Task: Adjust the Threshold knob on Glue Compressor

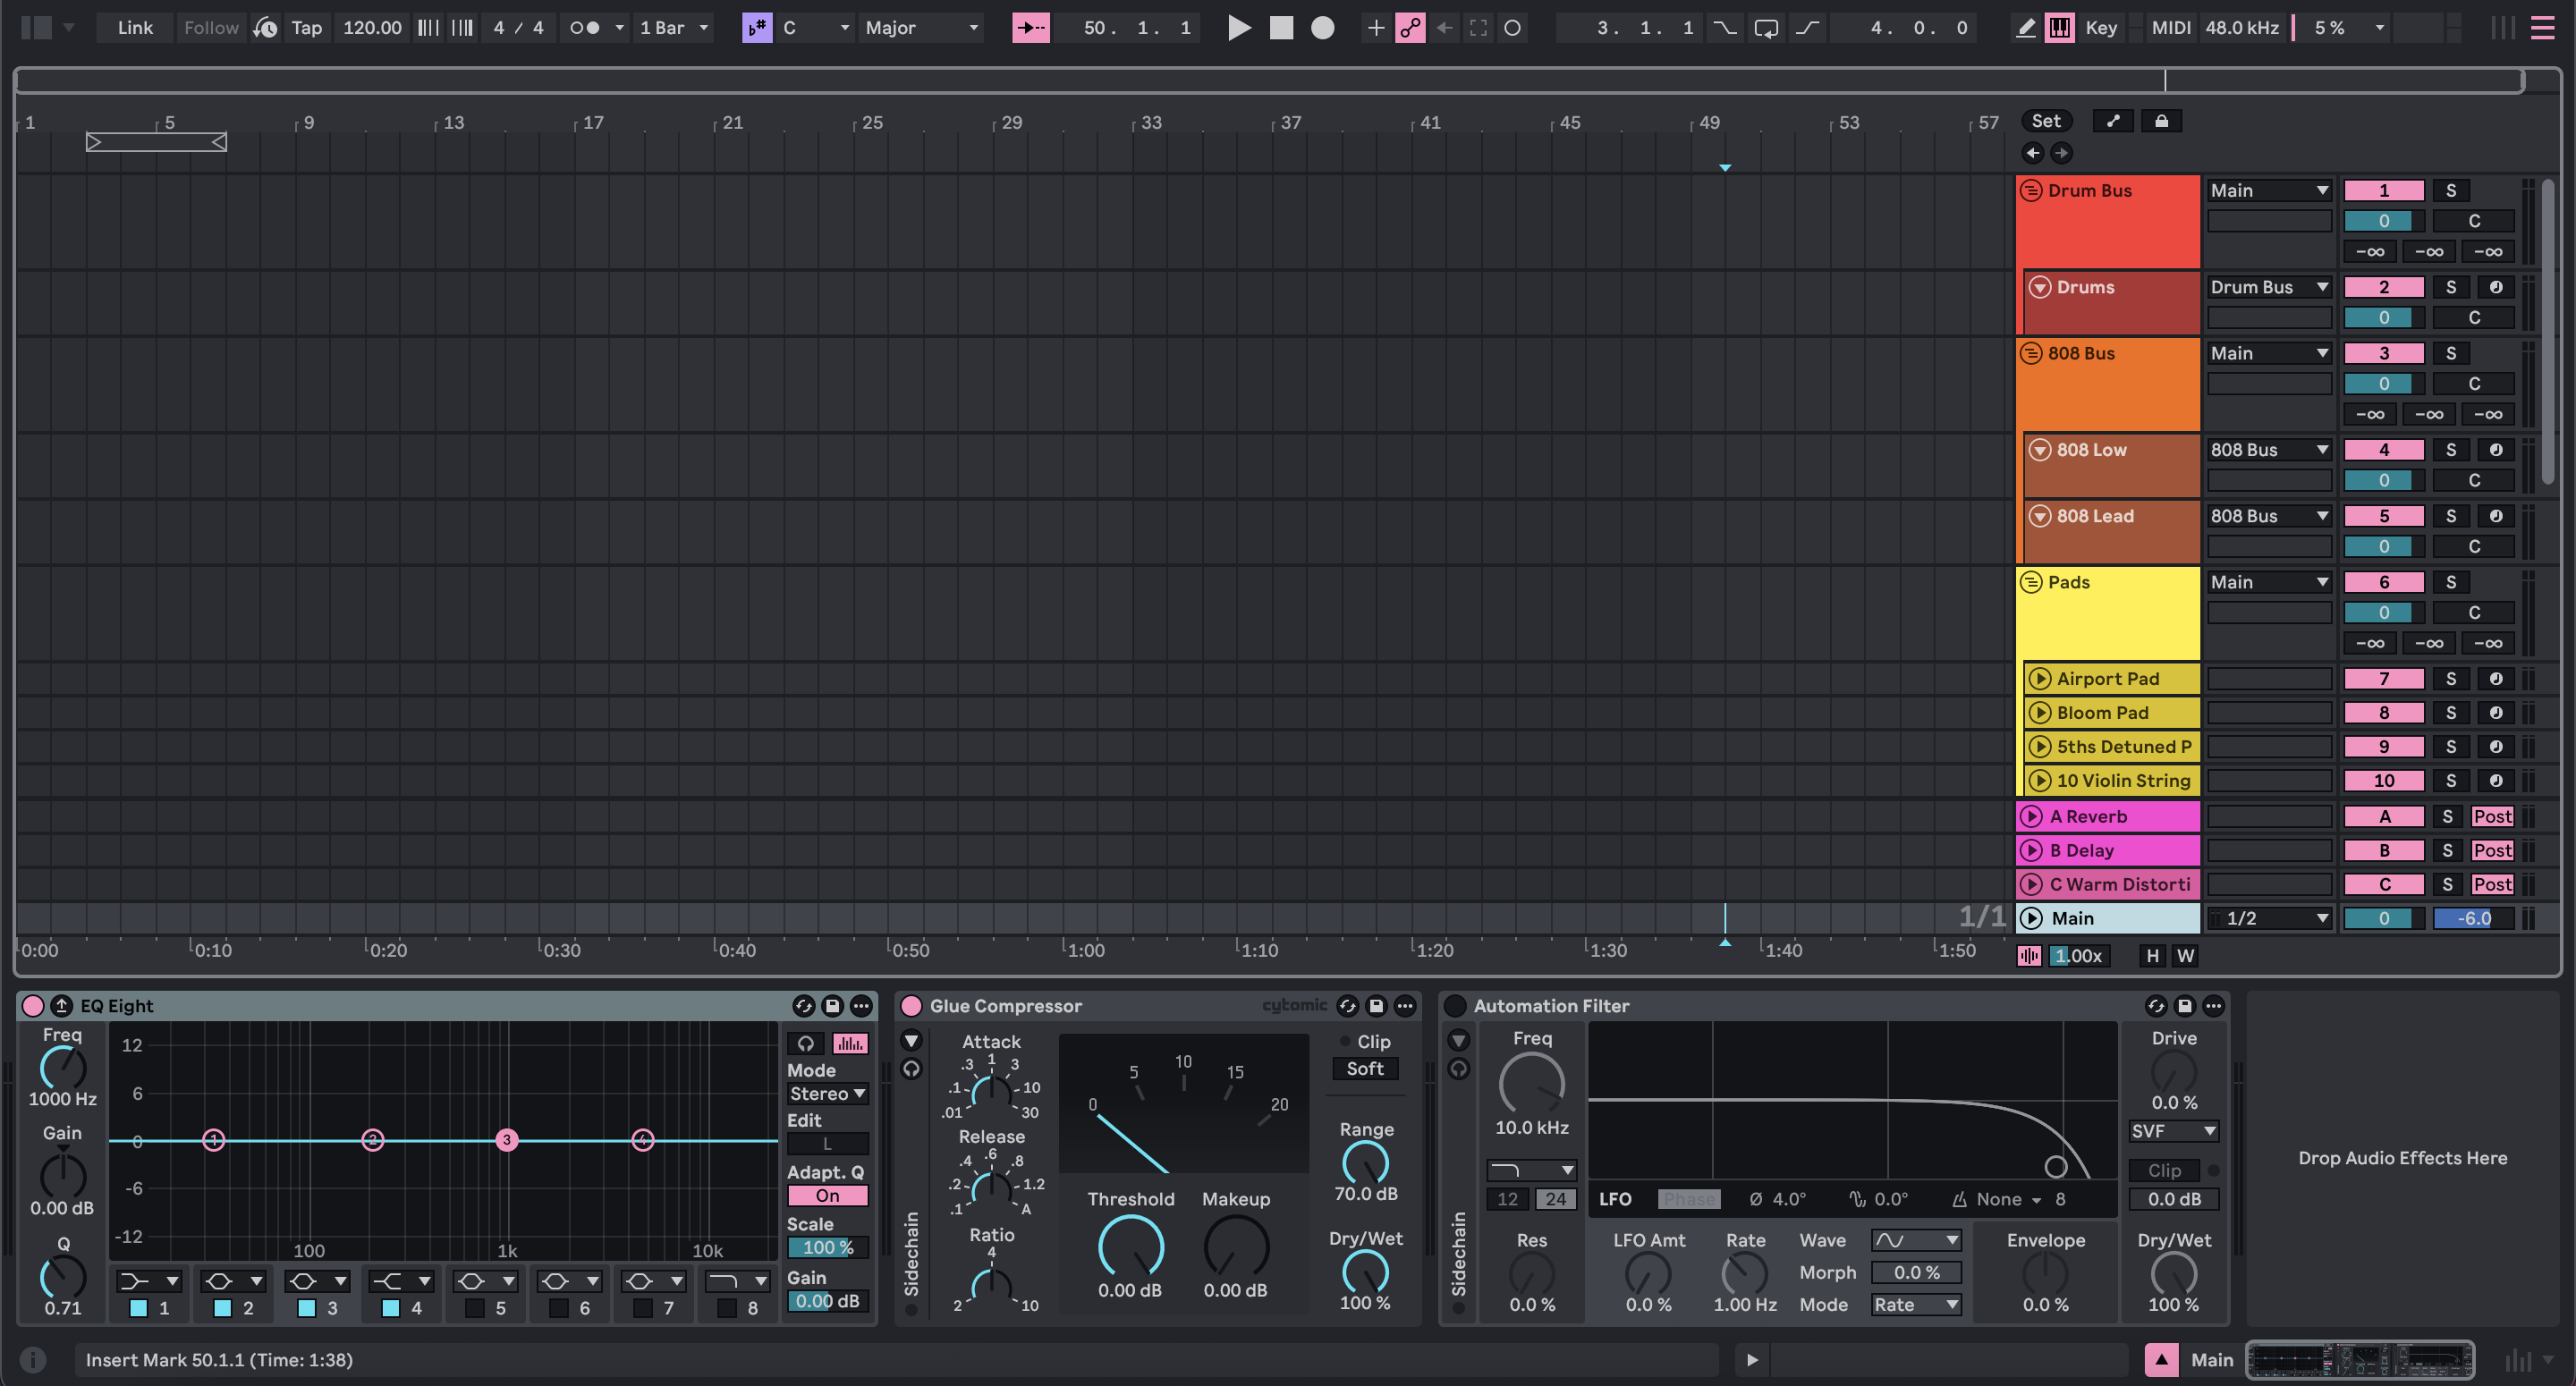Action: (1131, 1250)
